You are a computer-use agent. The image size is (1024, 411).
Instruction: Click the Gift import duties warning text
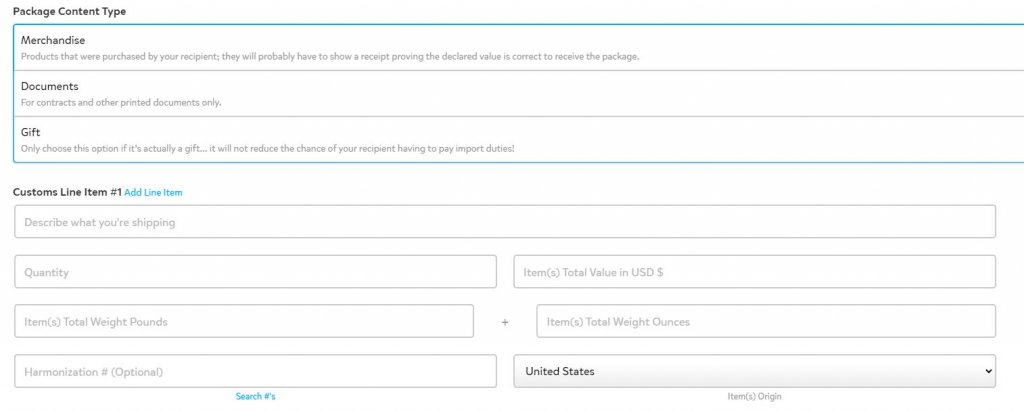click(268, 148)
